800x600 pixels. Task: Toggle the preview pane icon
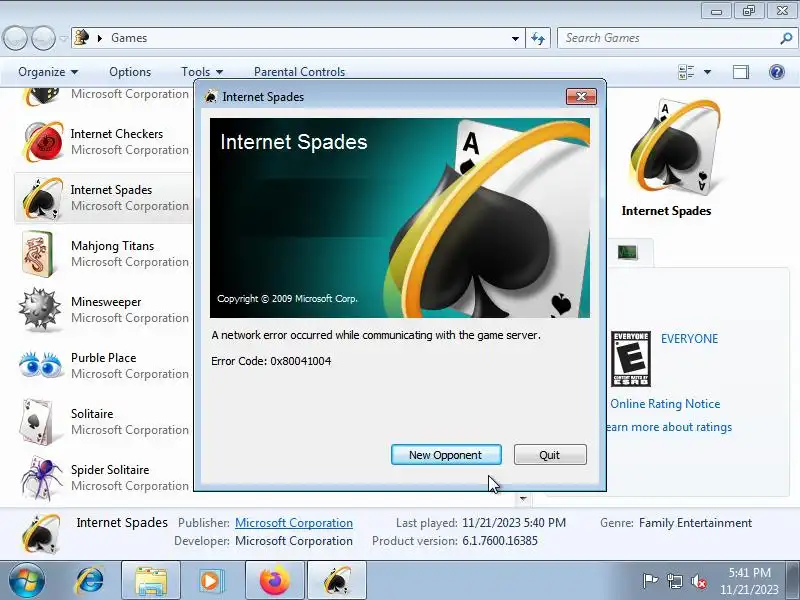click(x=741, y=72)
